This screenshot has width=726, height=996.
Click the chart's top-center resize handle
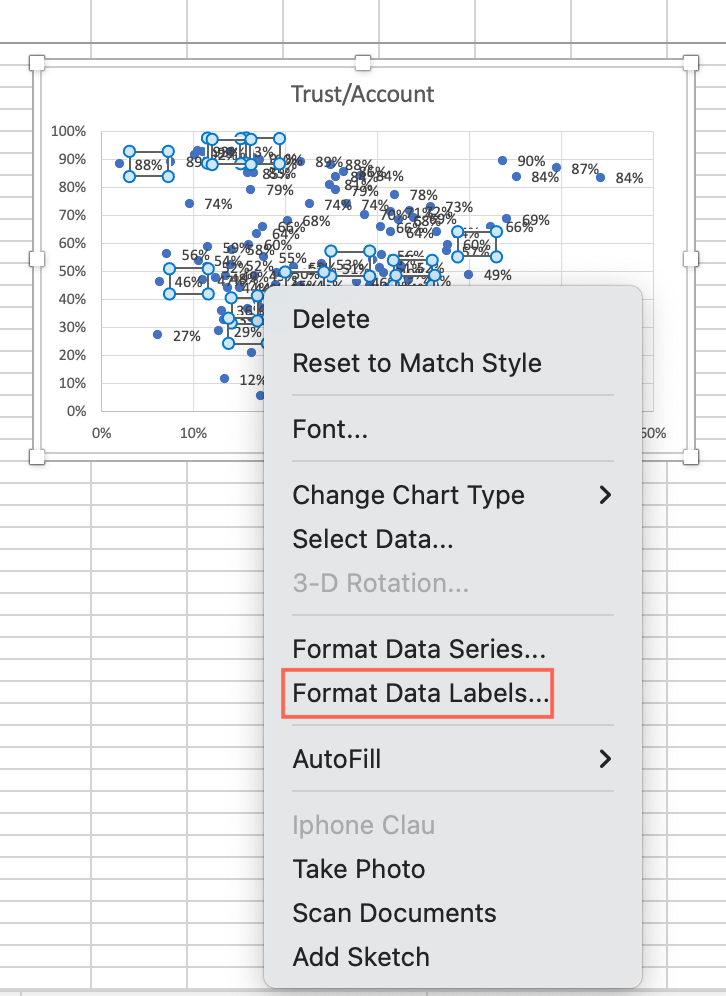click(364, 63)
